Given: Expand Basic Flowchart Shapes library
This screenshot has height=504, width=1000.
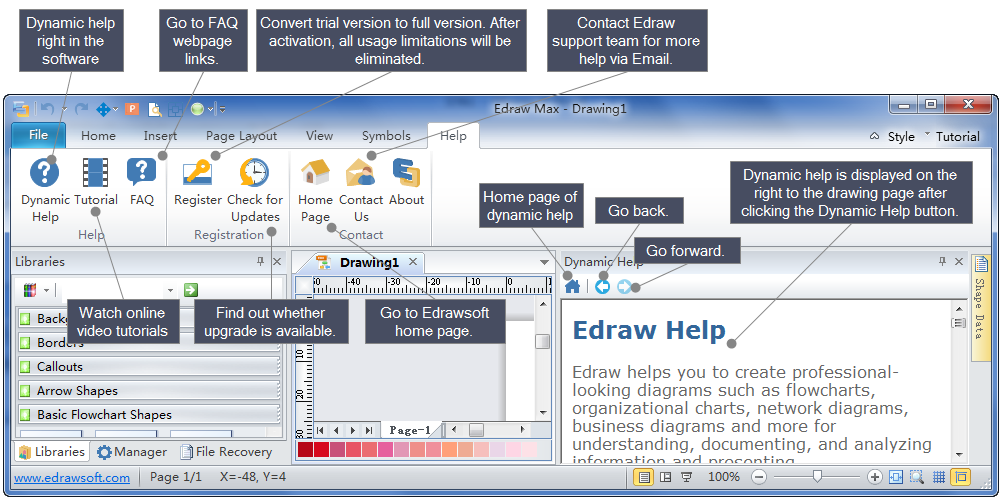Looking at the screenshot, I should (149, 415).
